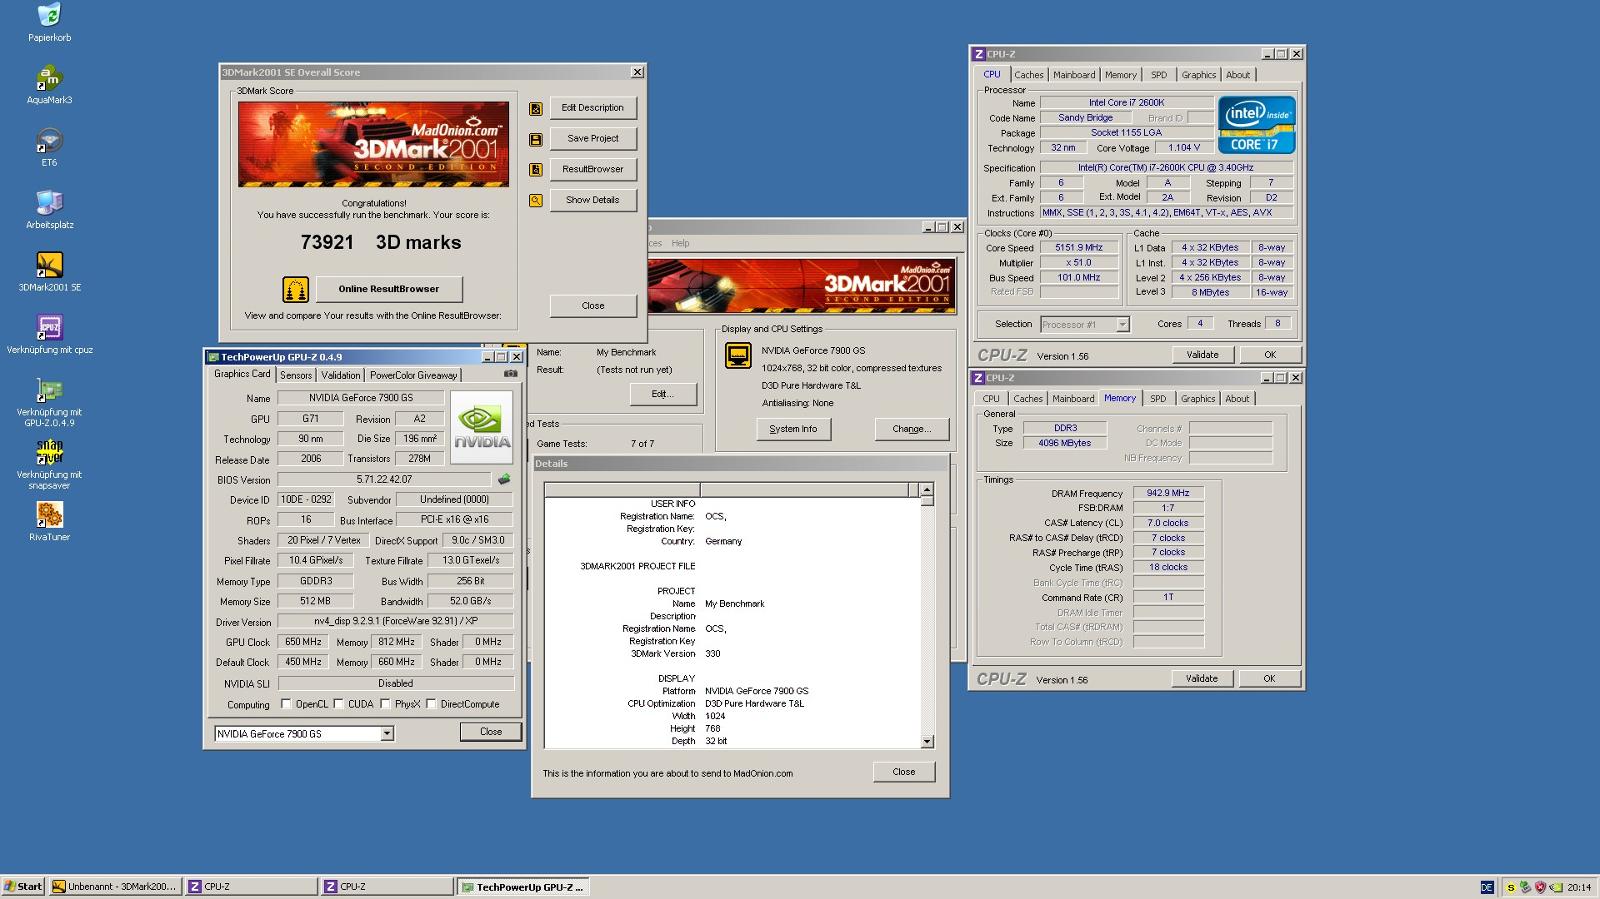
Task: Click the Online ResultBrowser yellow icon
Action: tap(295, 290)
